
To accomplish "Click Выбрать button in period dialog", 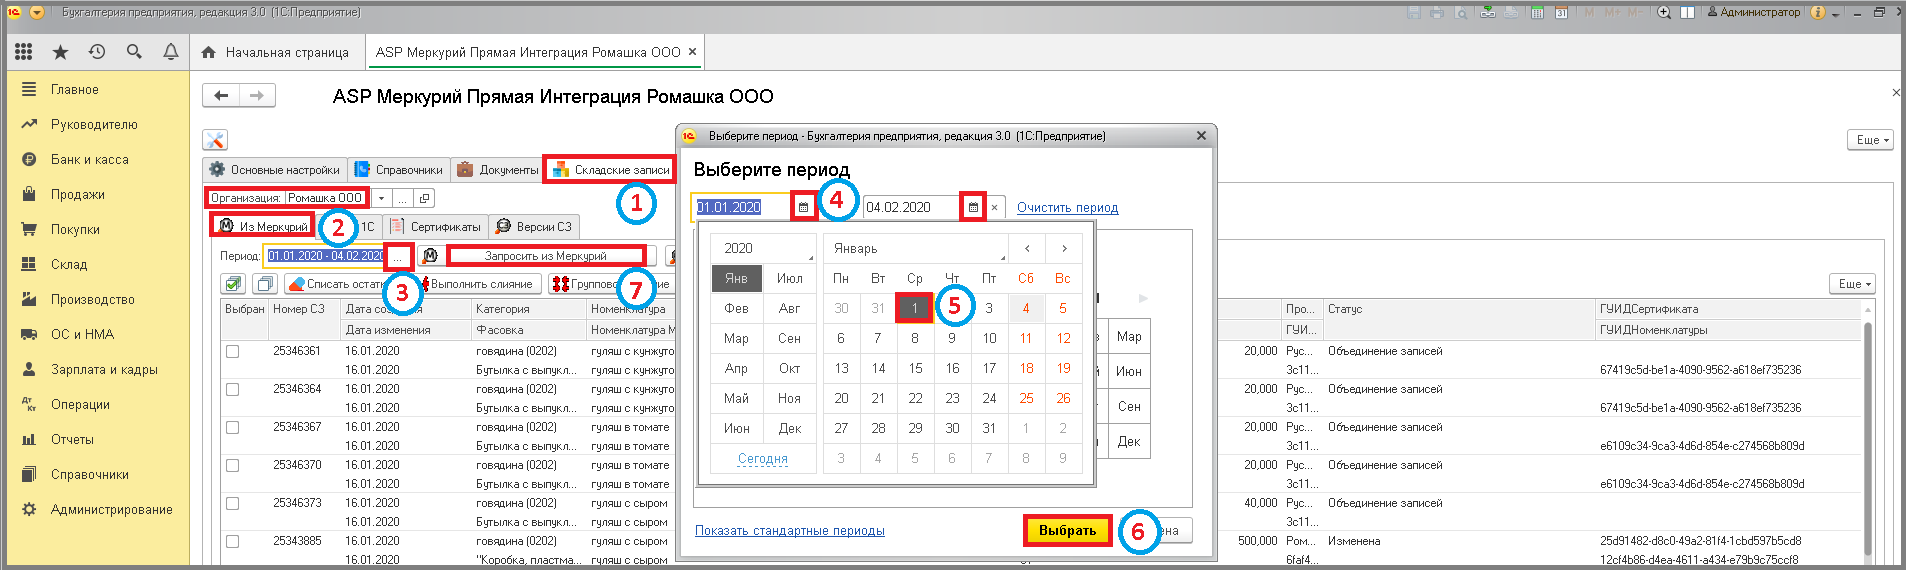I will (x=1067, y=531).
